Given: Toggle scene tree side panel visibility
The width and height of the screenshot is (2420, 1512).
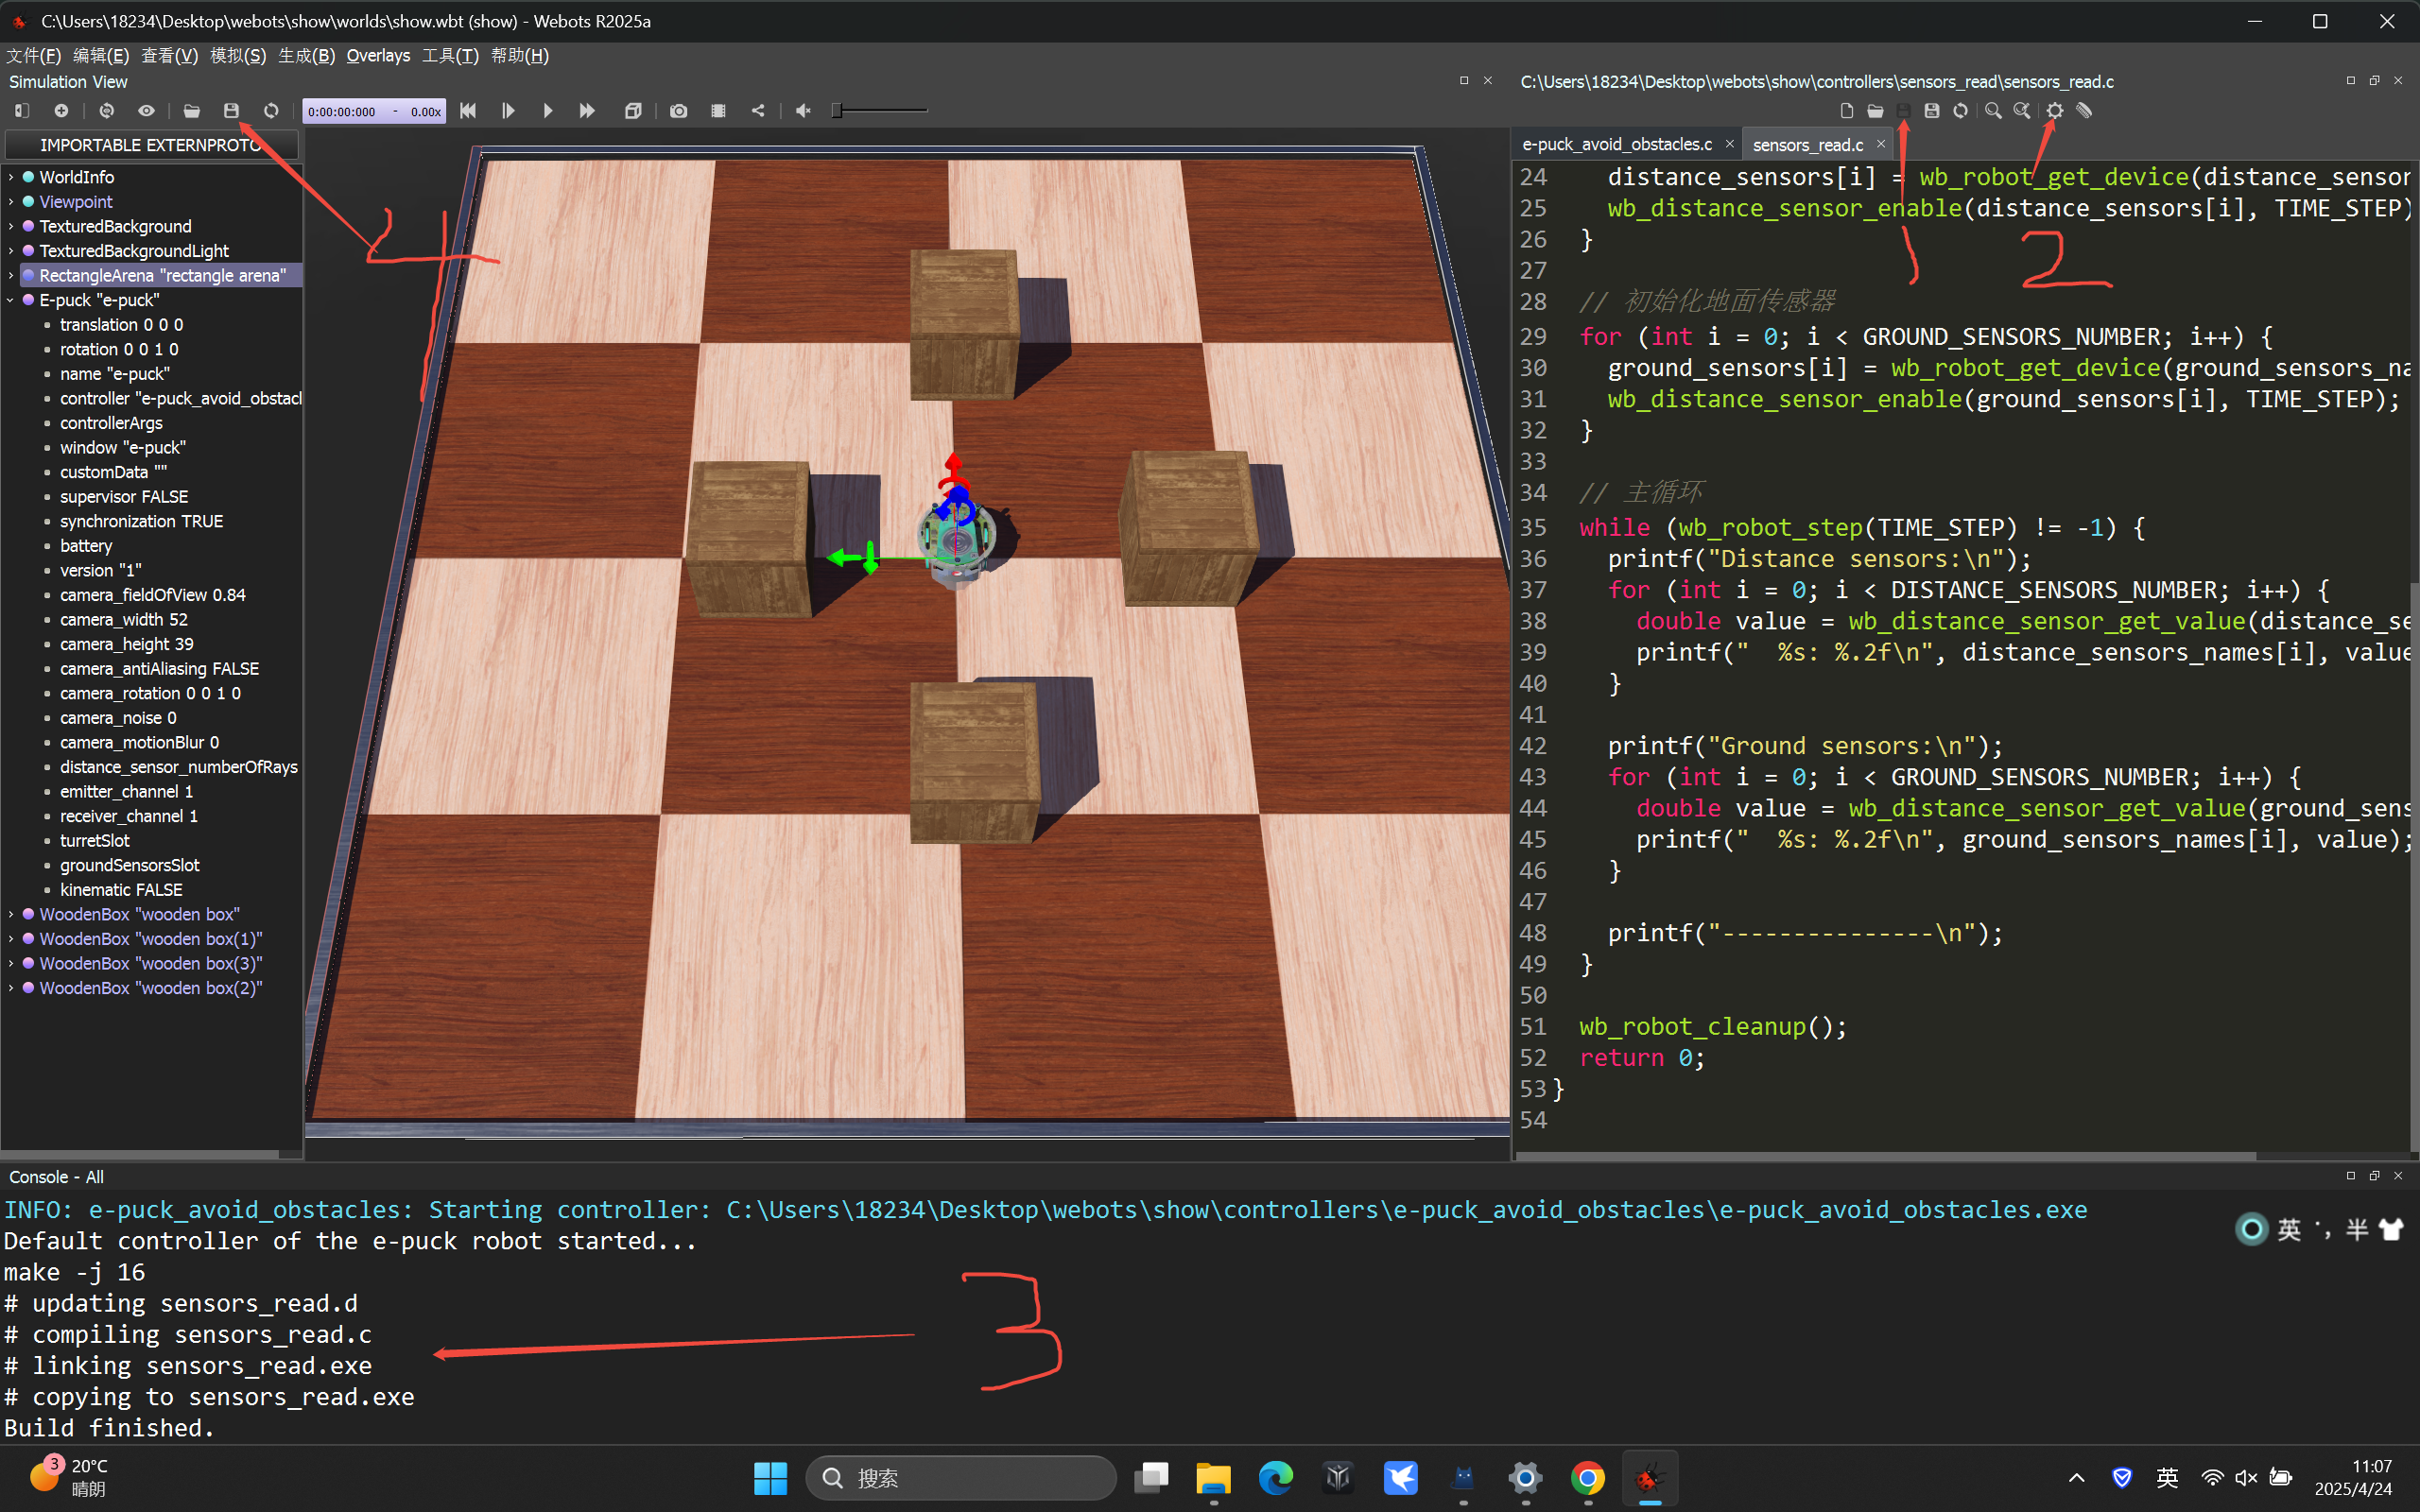Looking at the screenshot, I should point(22,111).
